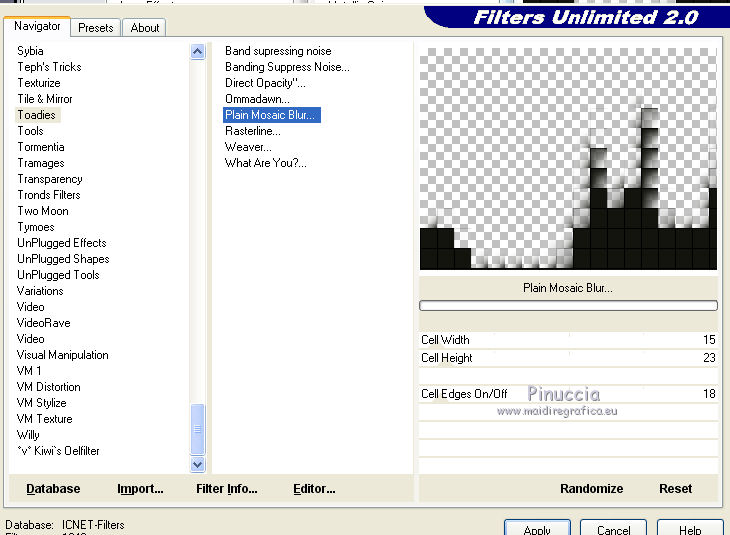Click the filter preview image
This screenshot has width=730, height=535.
click(568, 159)
